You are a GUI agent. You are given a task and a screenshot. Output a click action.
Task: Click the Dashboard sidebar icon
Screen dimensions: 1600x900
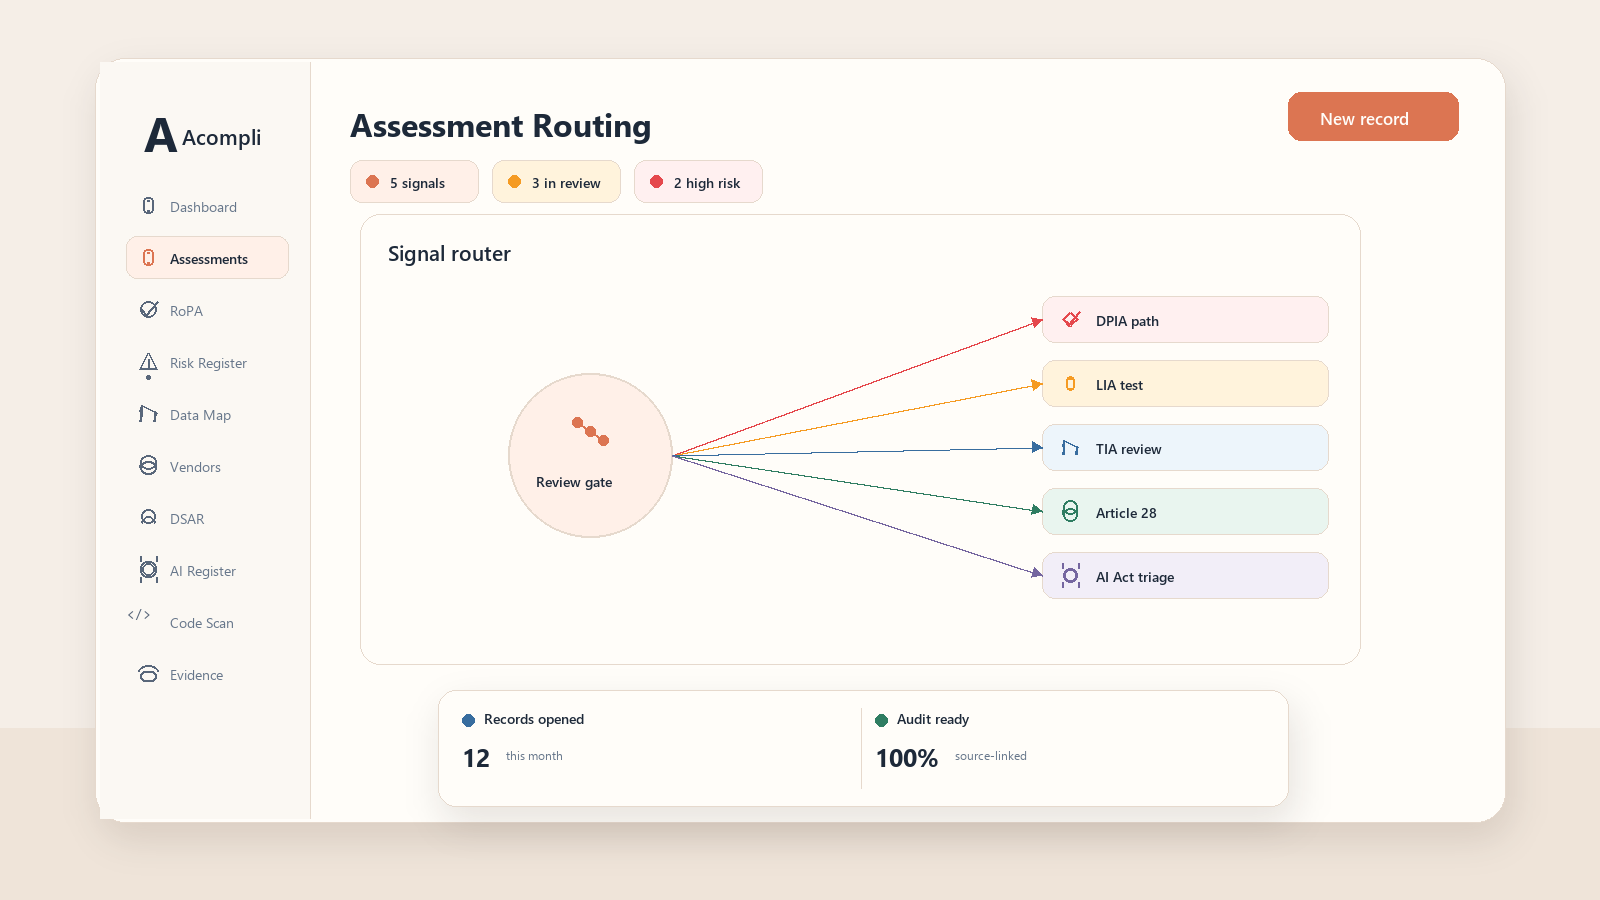[x=148, y=206]
